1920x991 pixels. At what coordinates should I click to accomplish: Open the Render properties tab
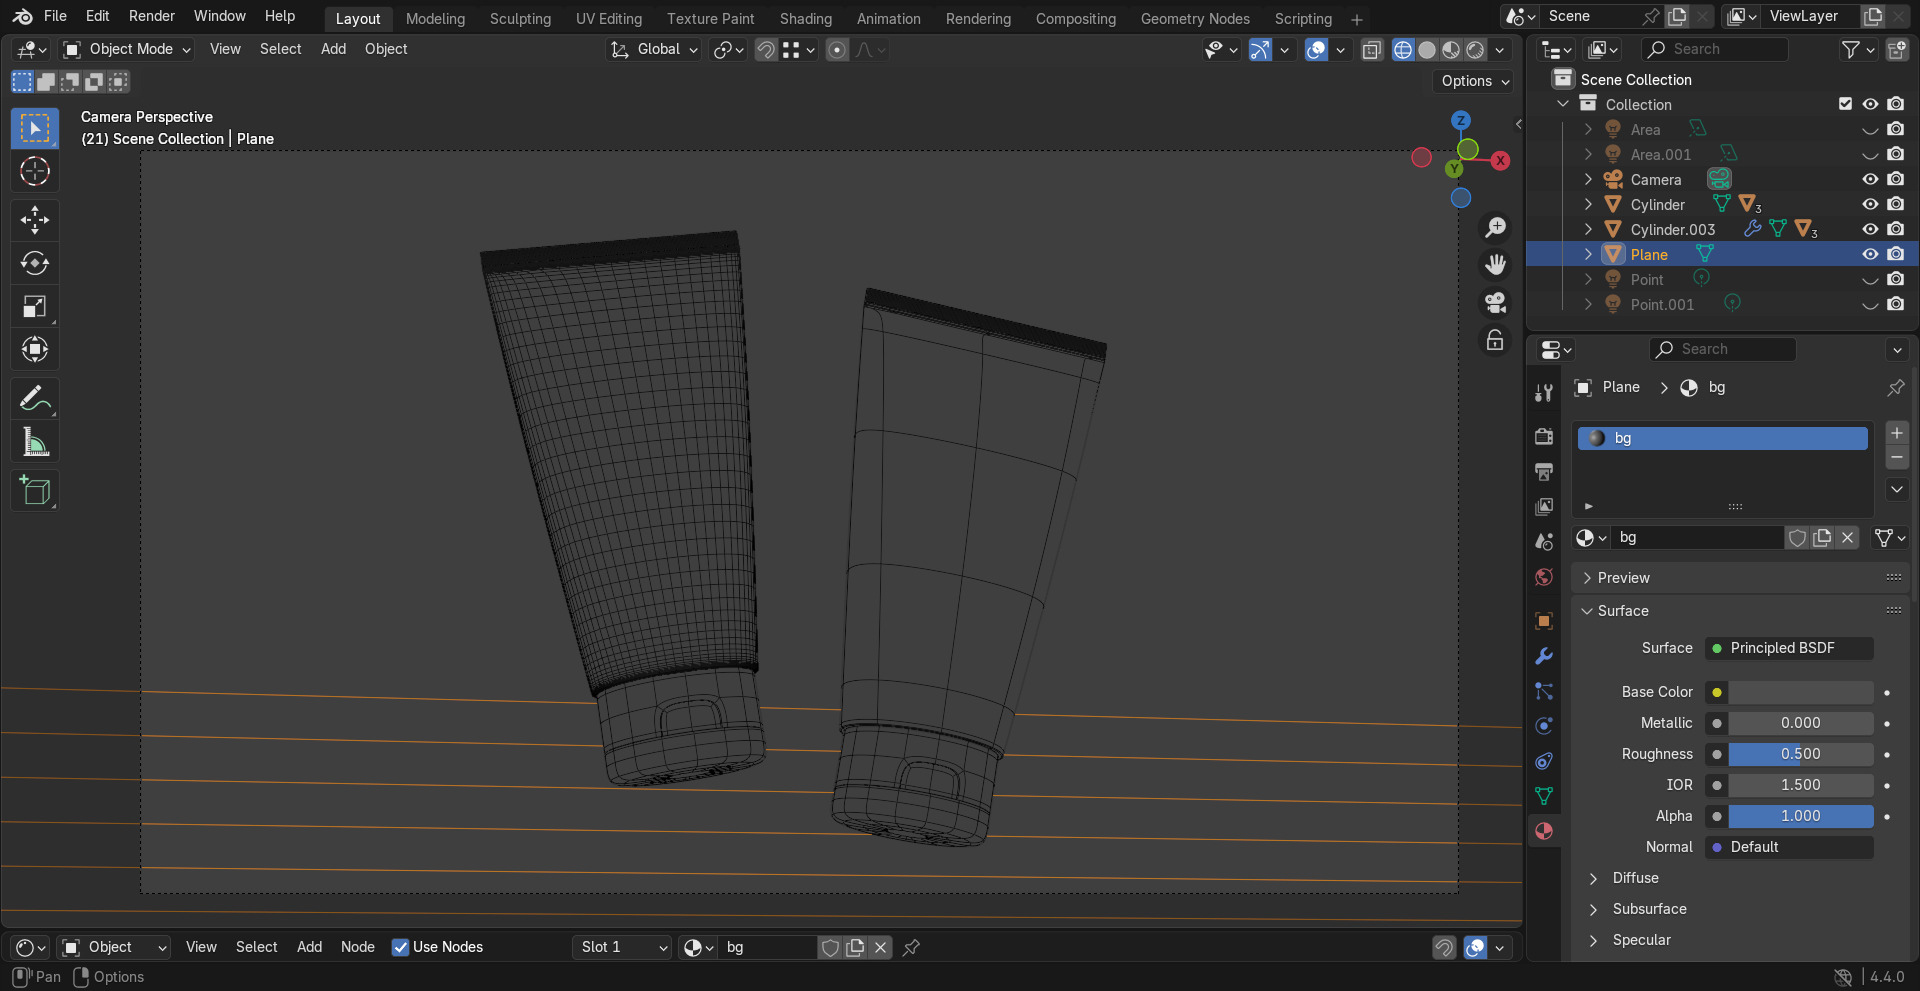click(1544, 437)
